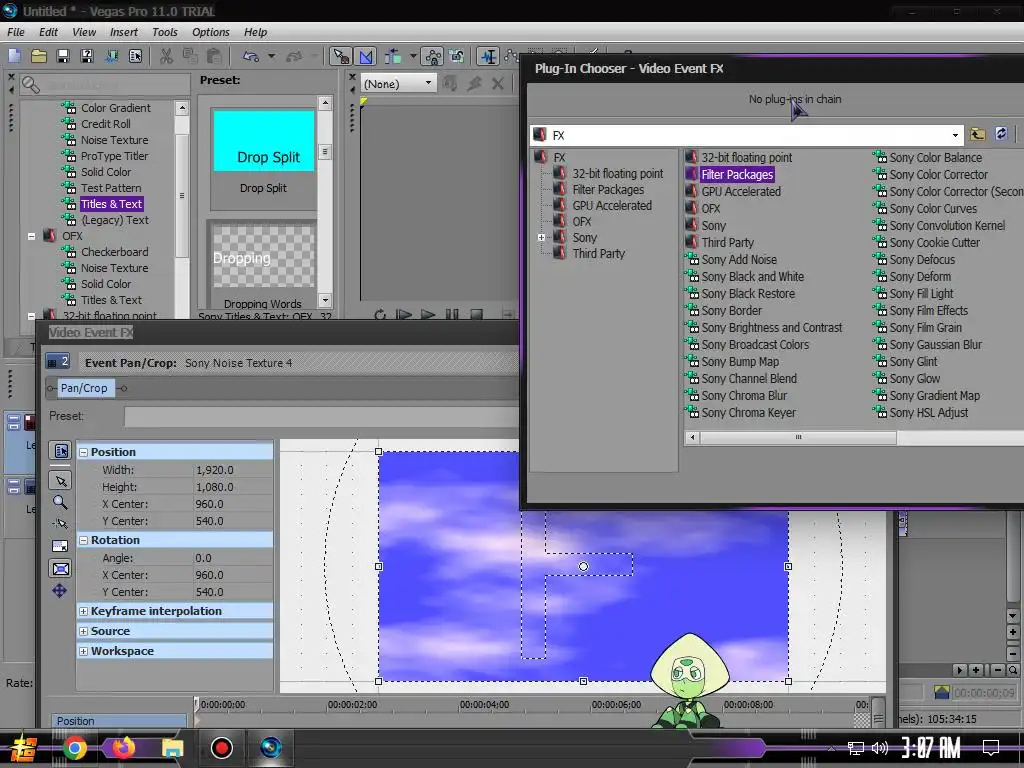Select Zoom Edit Tool magnifier in Pan/Crop

click(60, 502)
